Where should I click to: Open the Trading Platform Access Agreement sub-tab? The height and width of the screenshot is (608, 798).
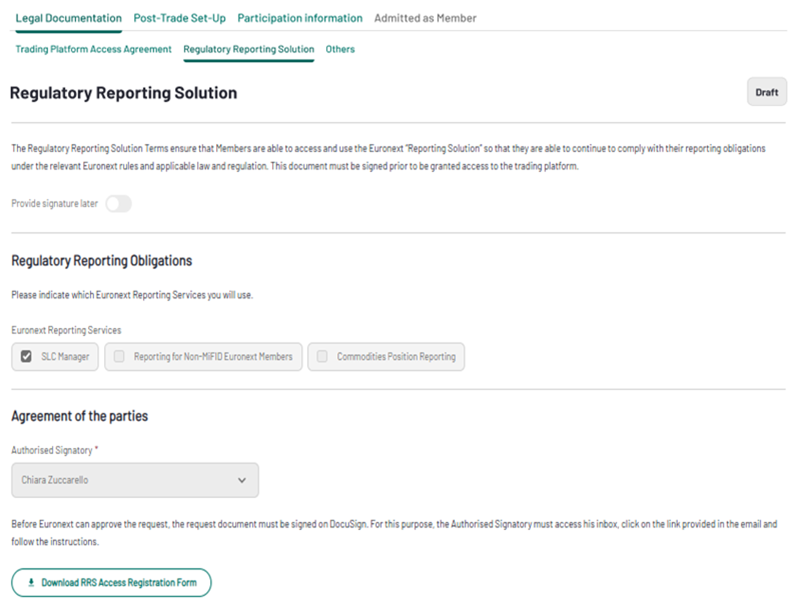pyautogui.click(x=93, y=49)
